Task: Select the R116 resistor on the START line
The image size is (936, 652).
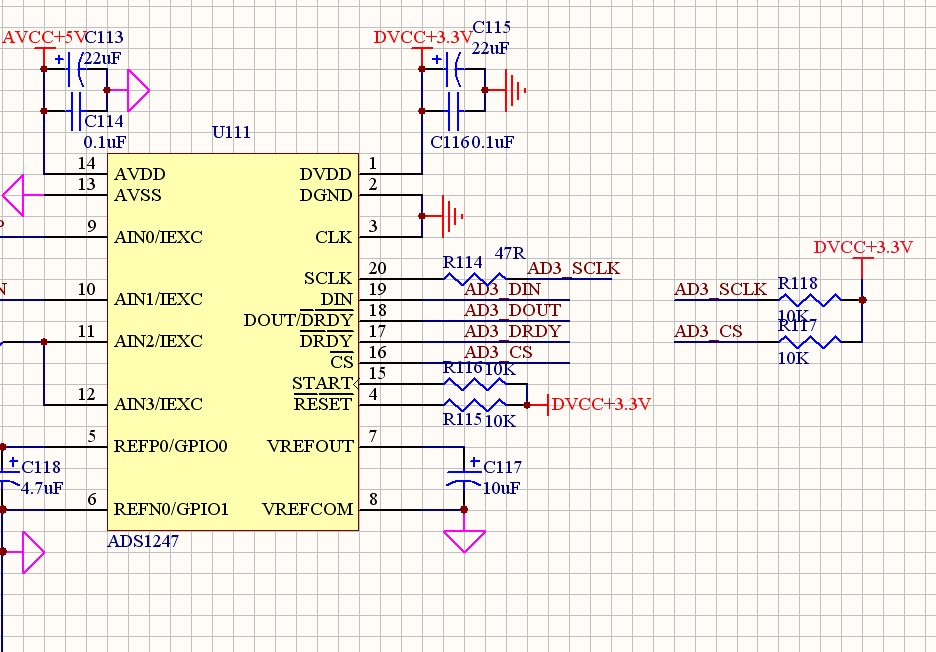Action: click(475, 384)
